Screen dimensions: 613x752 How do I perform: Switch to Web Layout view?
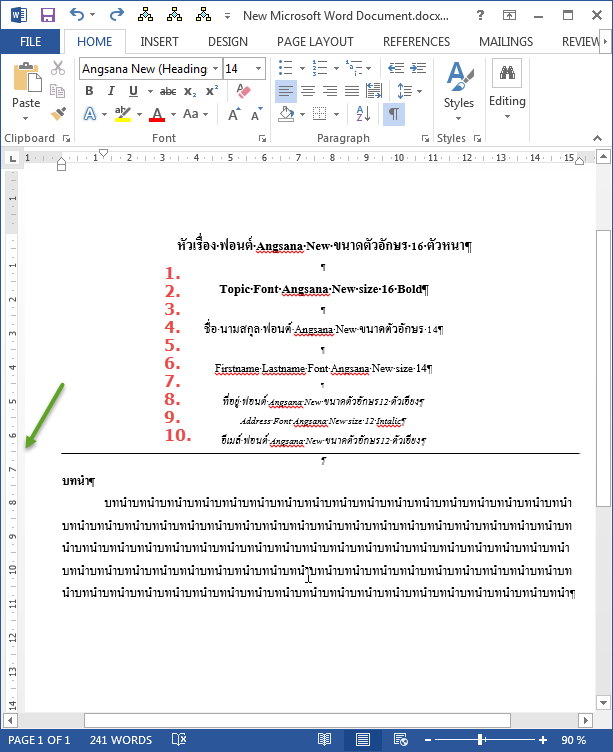pos(400,740)
